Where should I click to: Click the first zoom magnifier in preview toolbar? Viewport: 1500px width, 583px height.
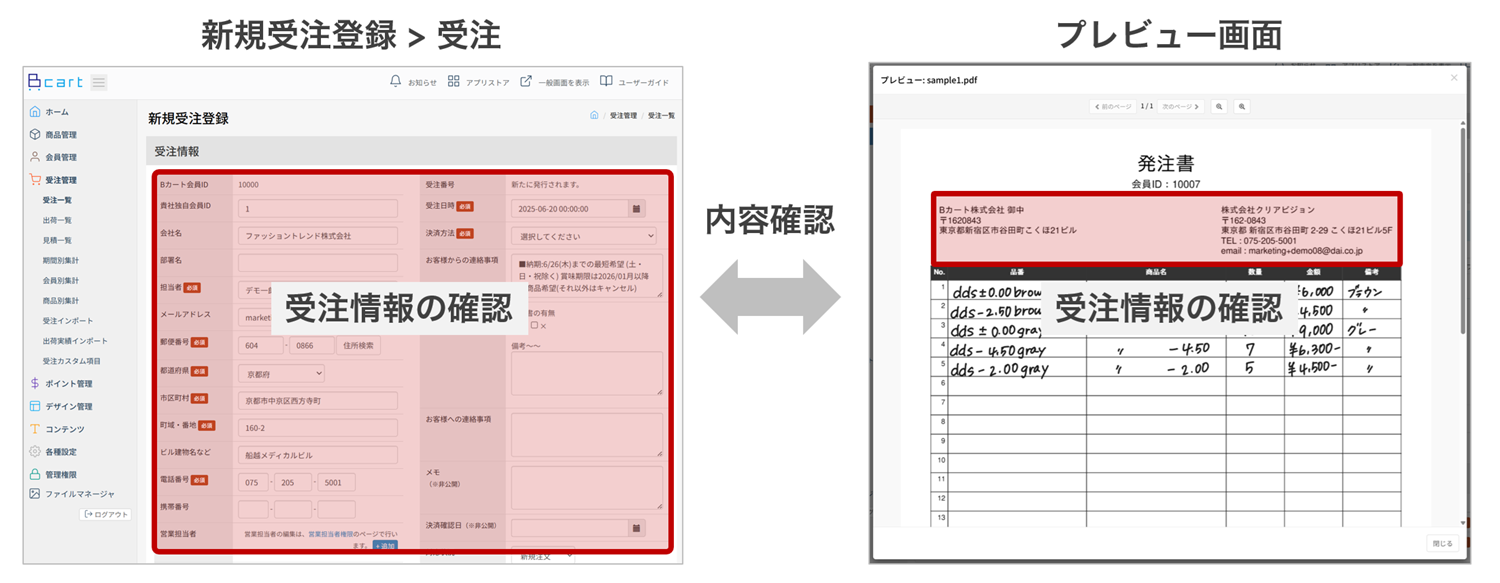pos(1220,106)
